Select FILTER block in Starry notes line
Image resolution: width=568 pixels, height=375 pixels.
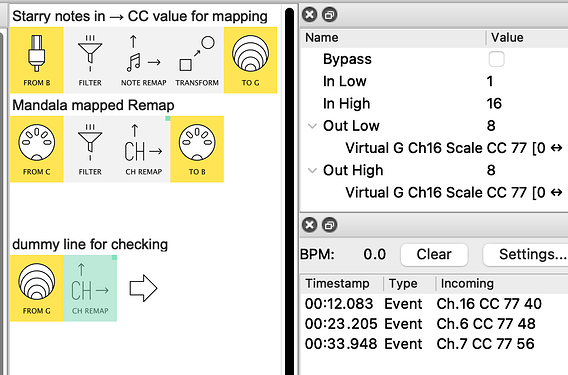click(x=90, y=60)
